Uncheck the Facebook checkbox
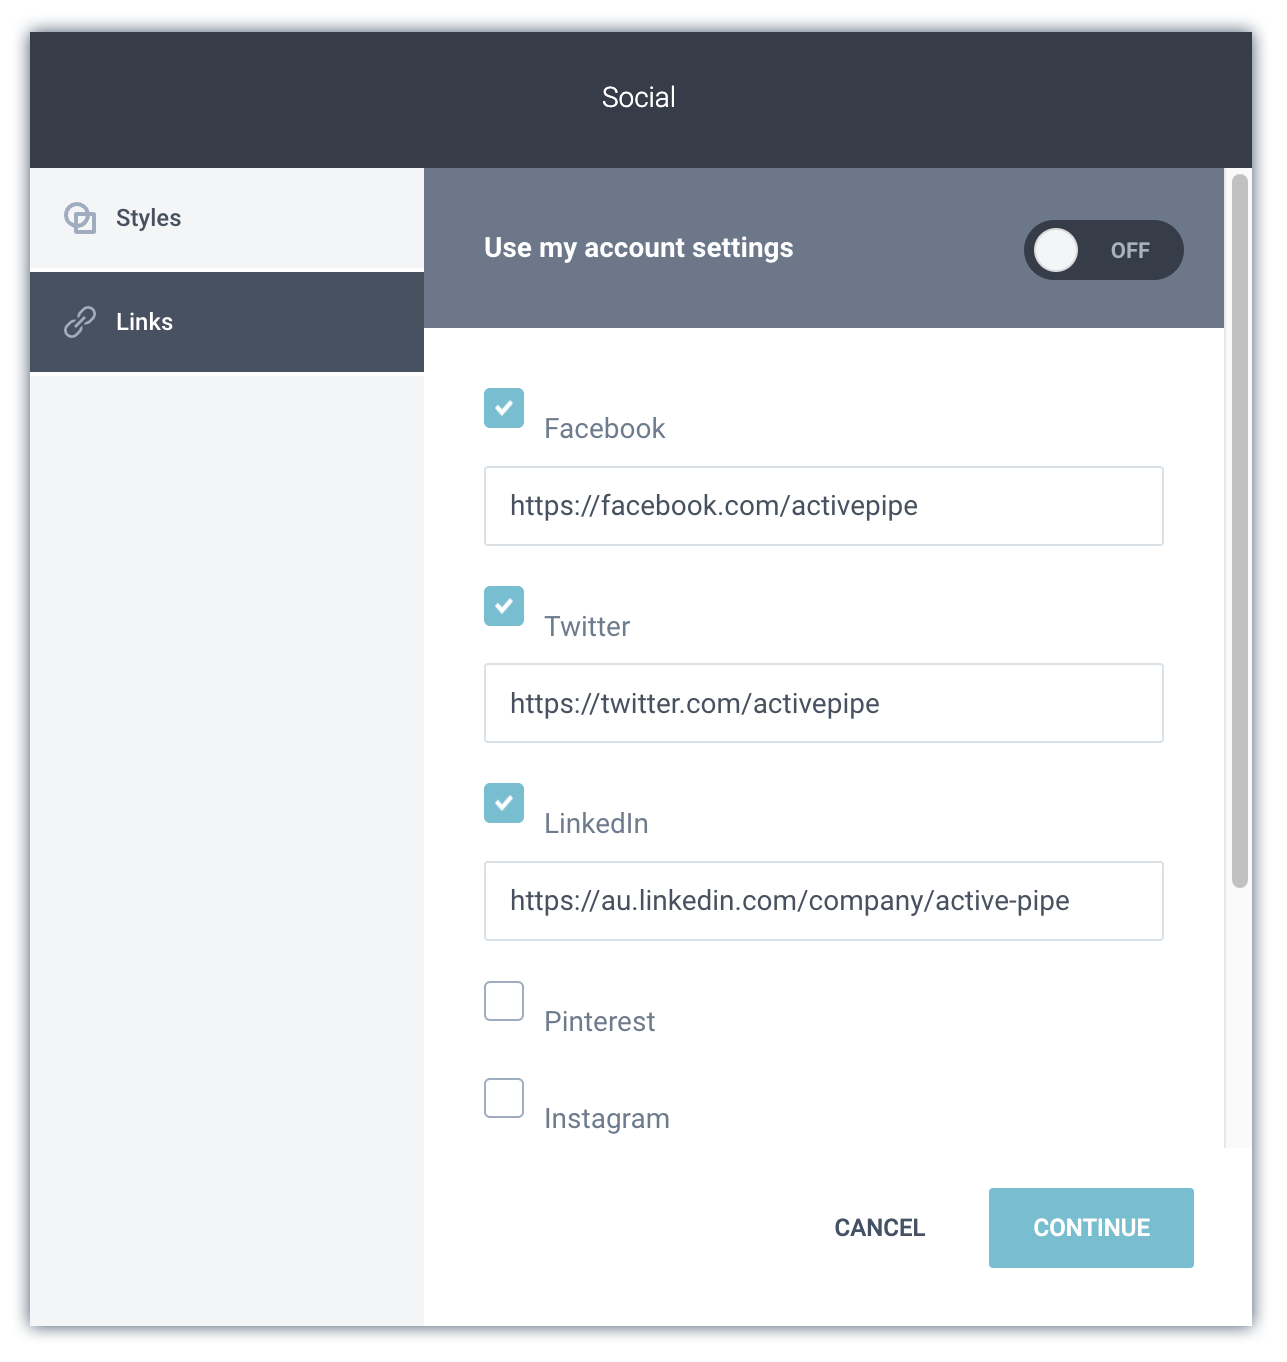 pyautogui.click(x=503, y=408)
